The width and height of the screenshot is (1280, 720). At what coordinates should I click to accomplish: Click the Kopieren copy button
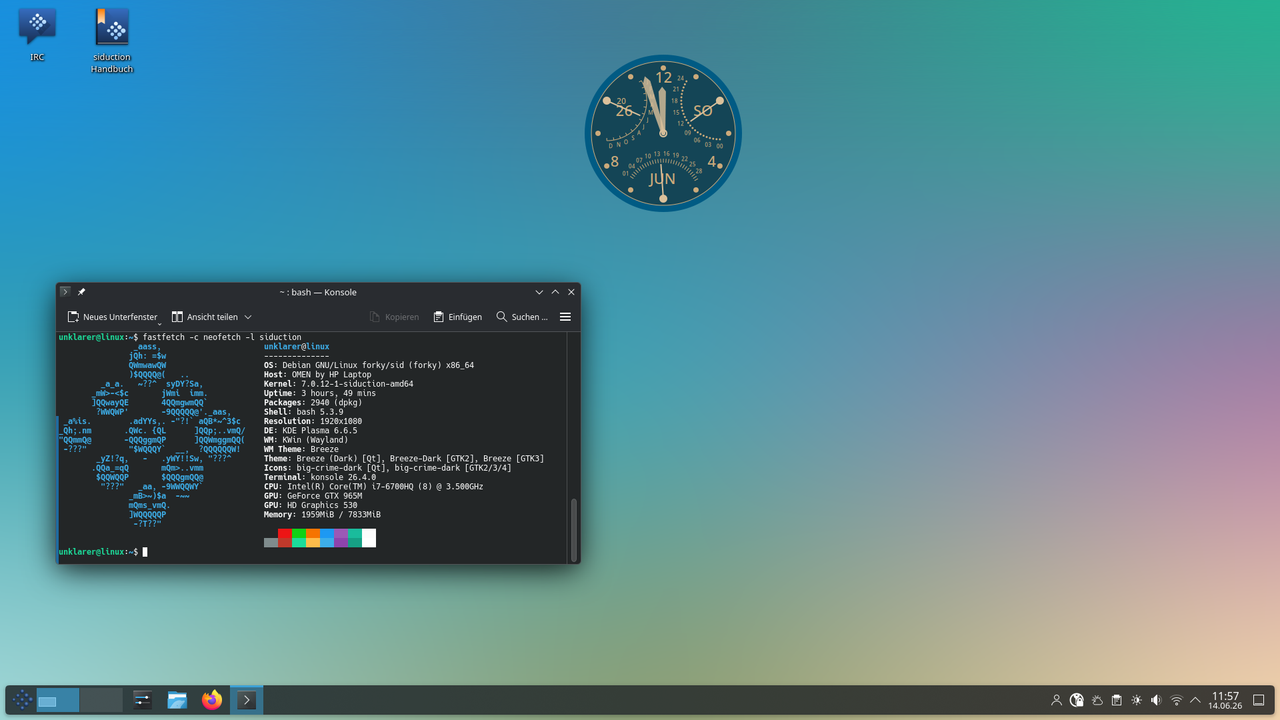394,317
